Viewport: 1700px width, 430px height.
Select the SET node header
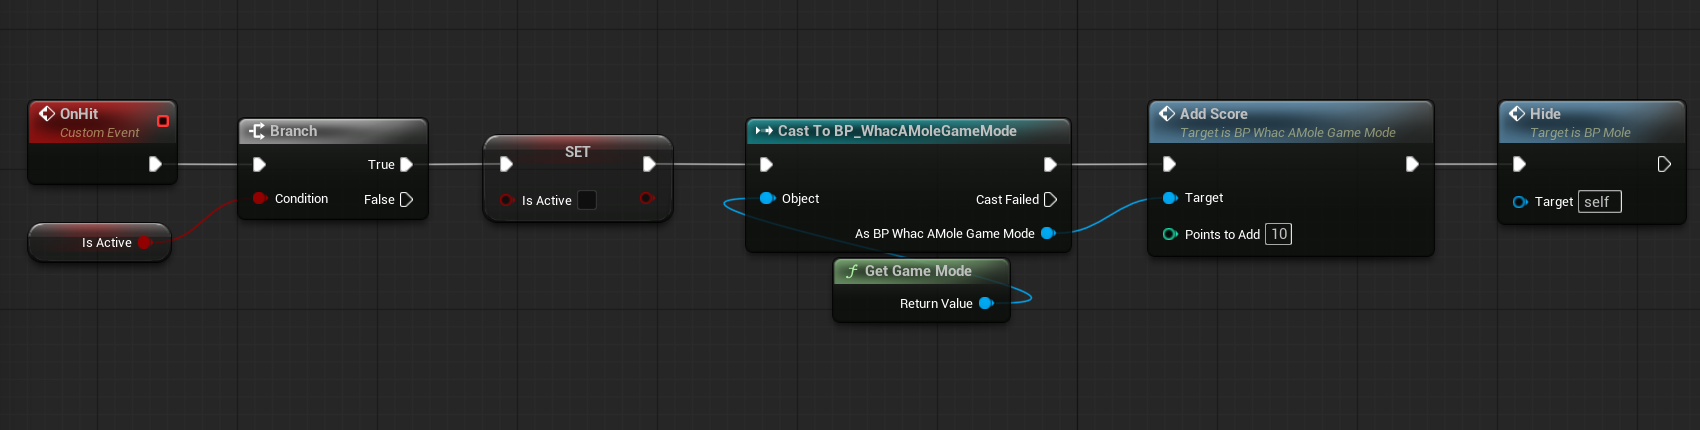click(x=578, y=150)
